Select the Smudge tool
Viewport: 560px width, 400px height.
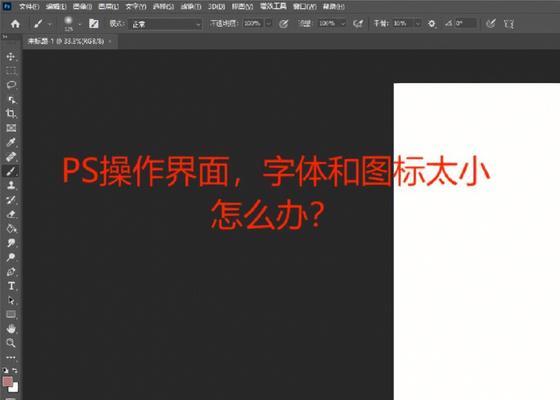tap(11, 243)
